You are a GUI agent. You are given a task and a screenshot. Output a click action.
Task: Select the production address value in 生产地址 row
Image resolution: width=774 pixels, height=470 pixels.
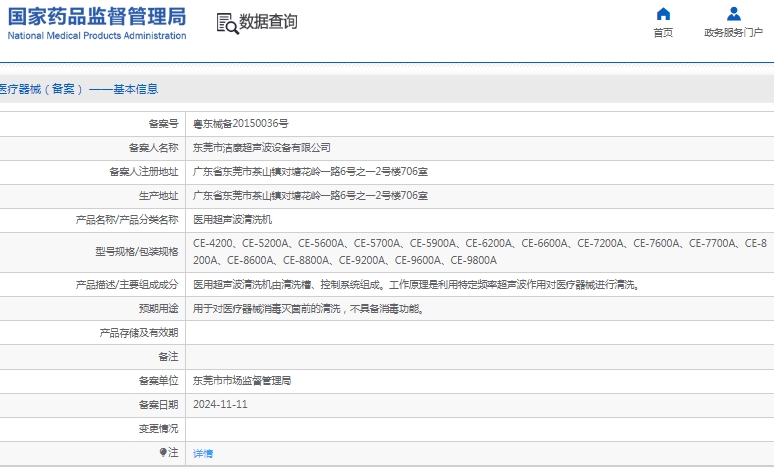310,196
